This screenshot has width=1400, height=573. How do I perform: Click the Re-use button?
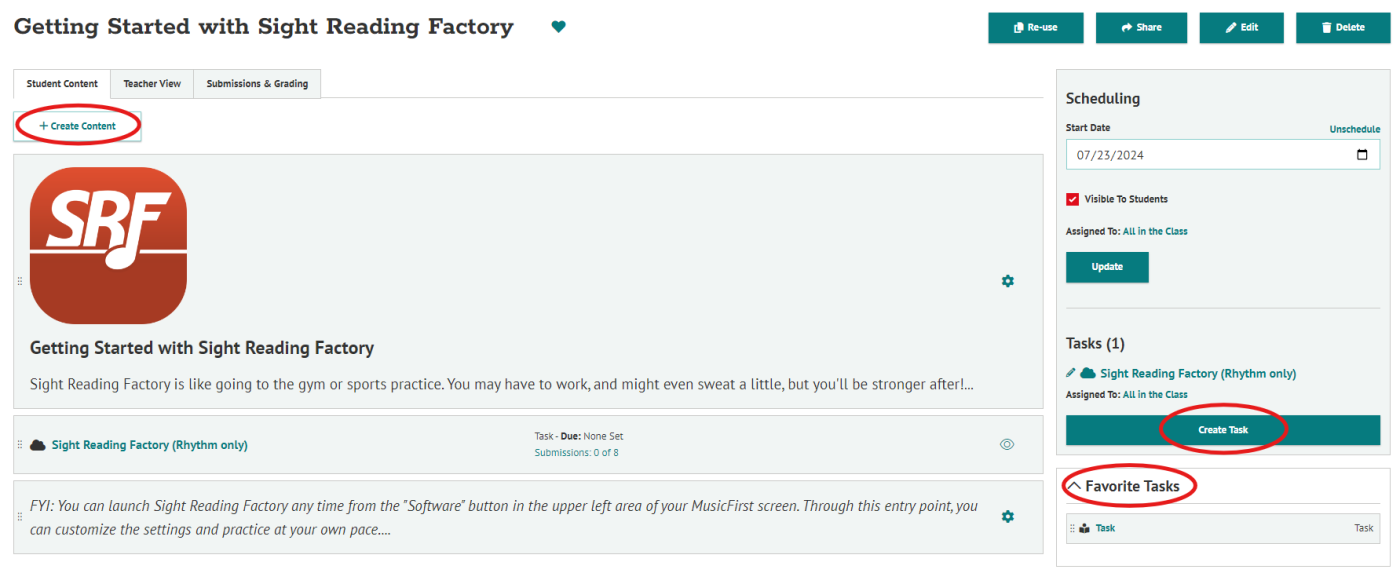1036,28
